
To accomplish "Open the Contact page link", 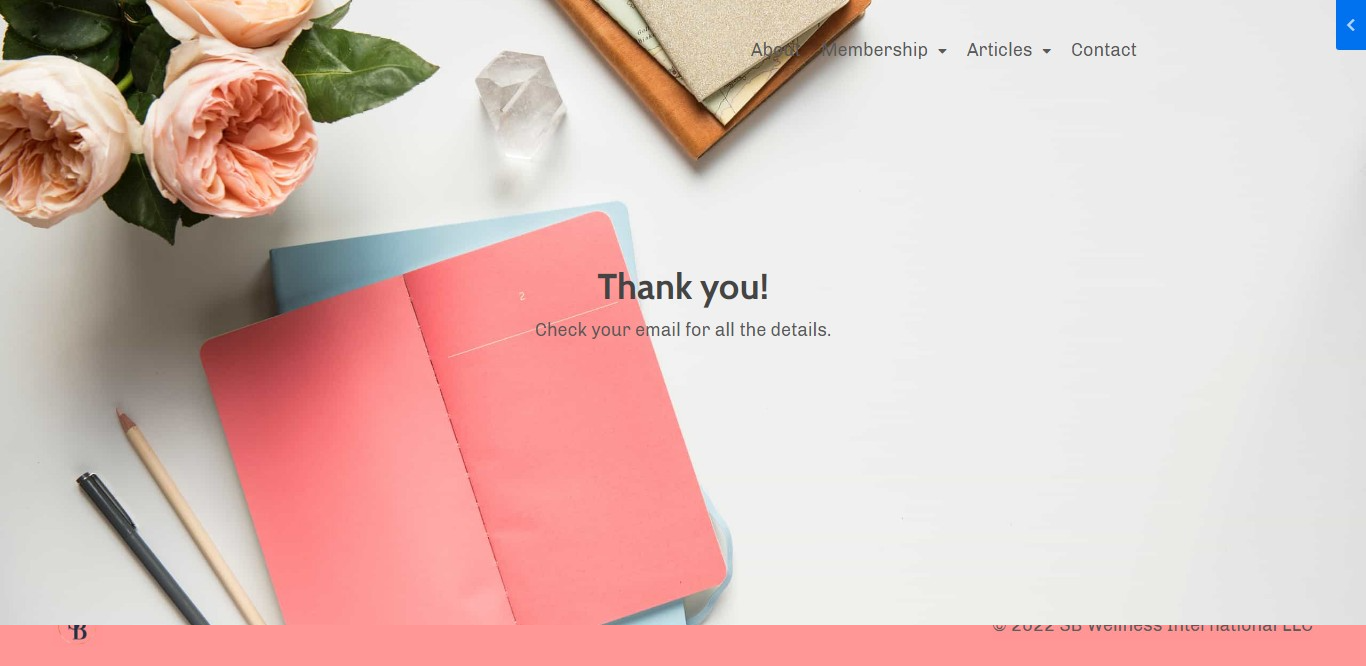I will point(1104,50).
